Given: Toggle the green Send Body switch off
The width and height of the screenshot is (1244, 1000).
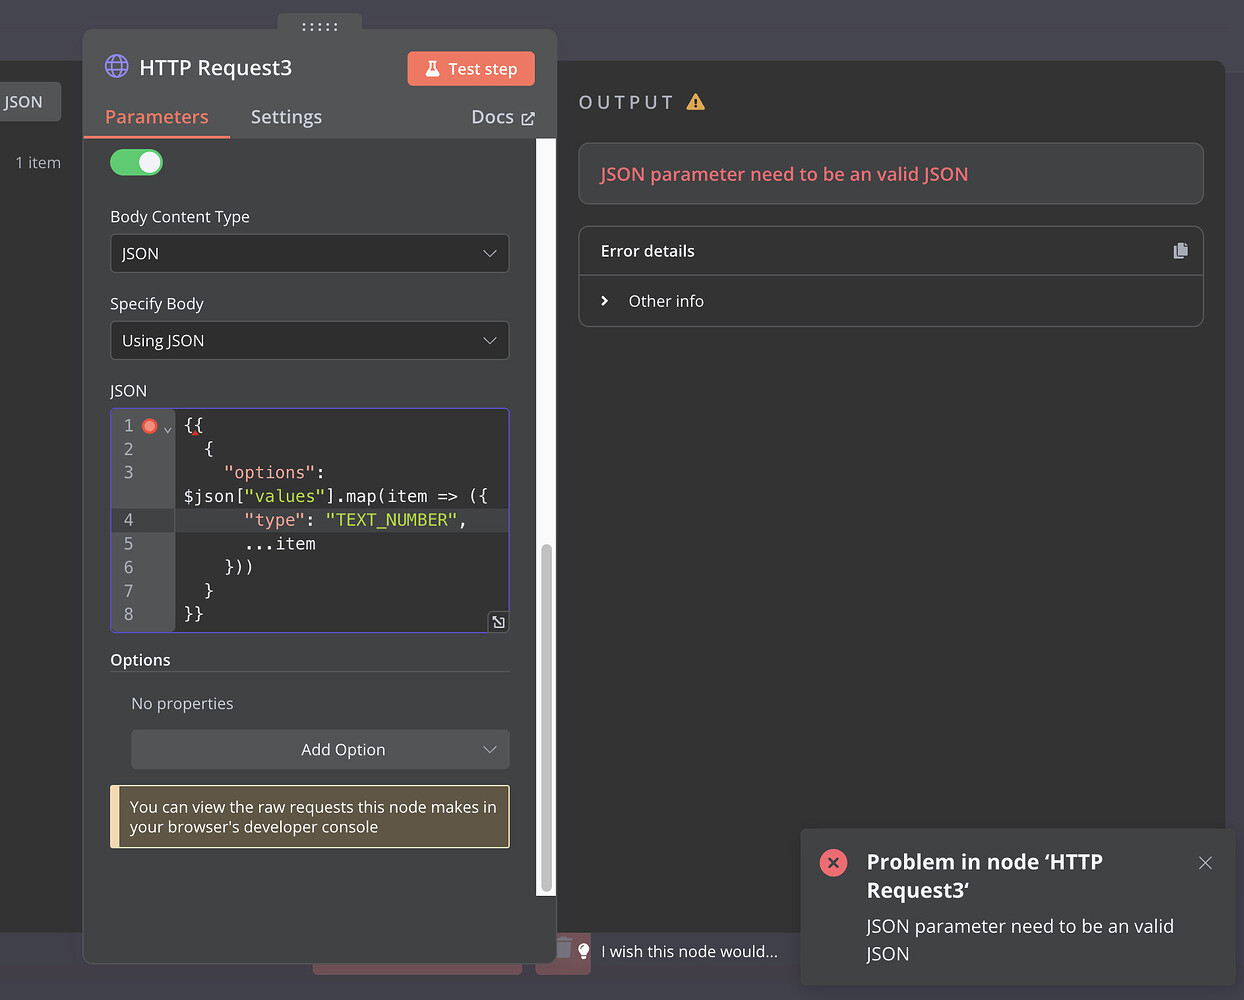Looking at the screenshot, I should 136,162.
